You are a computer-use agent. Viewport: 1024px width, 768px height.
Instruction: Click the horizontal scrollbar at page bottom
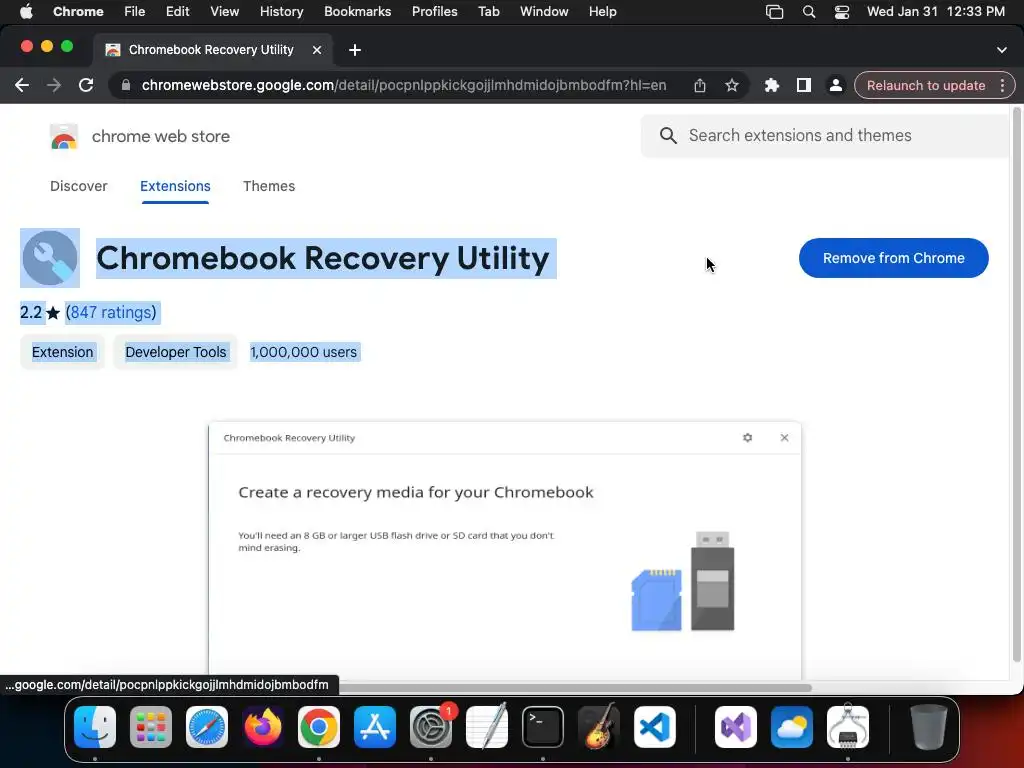(575, 688)
